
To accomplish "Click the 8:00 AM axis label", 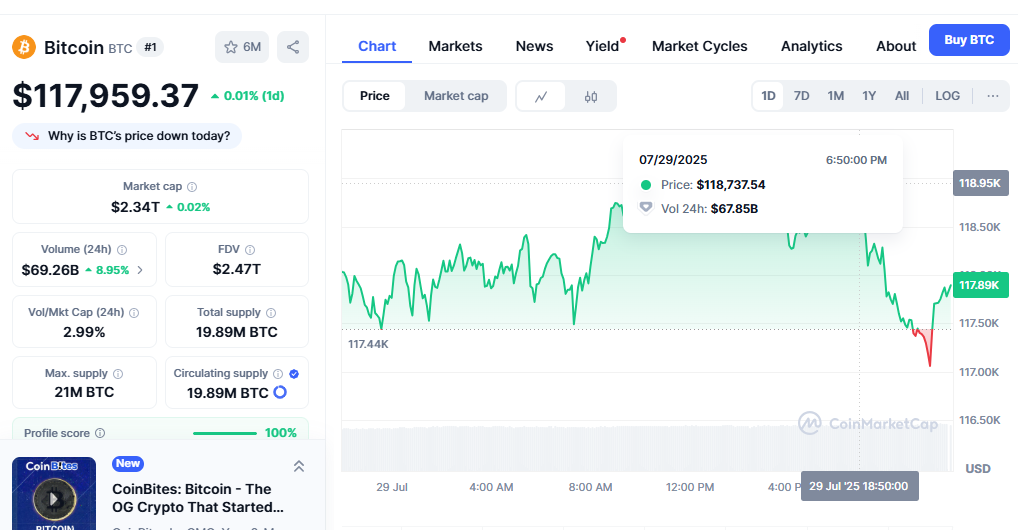I will [590, 487].
